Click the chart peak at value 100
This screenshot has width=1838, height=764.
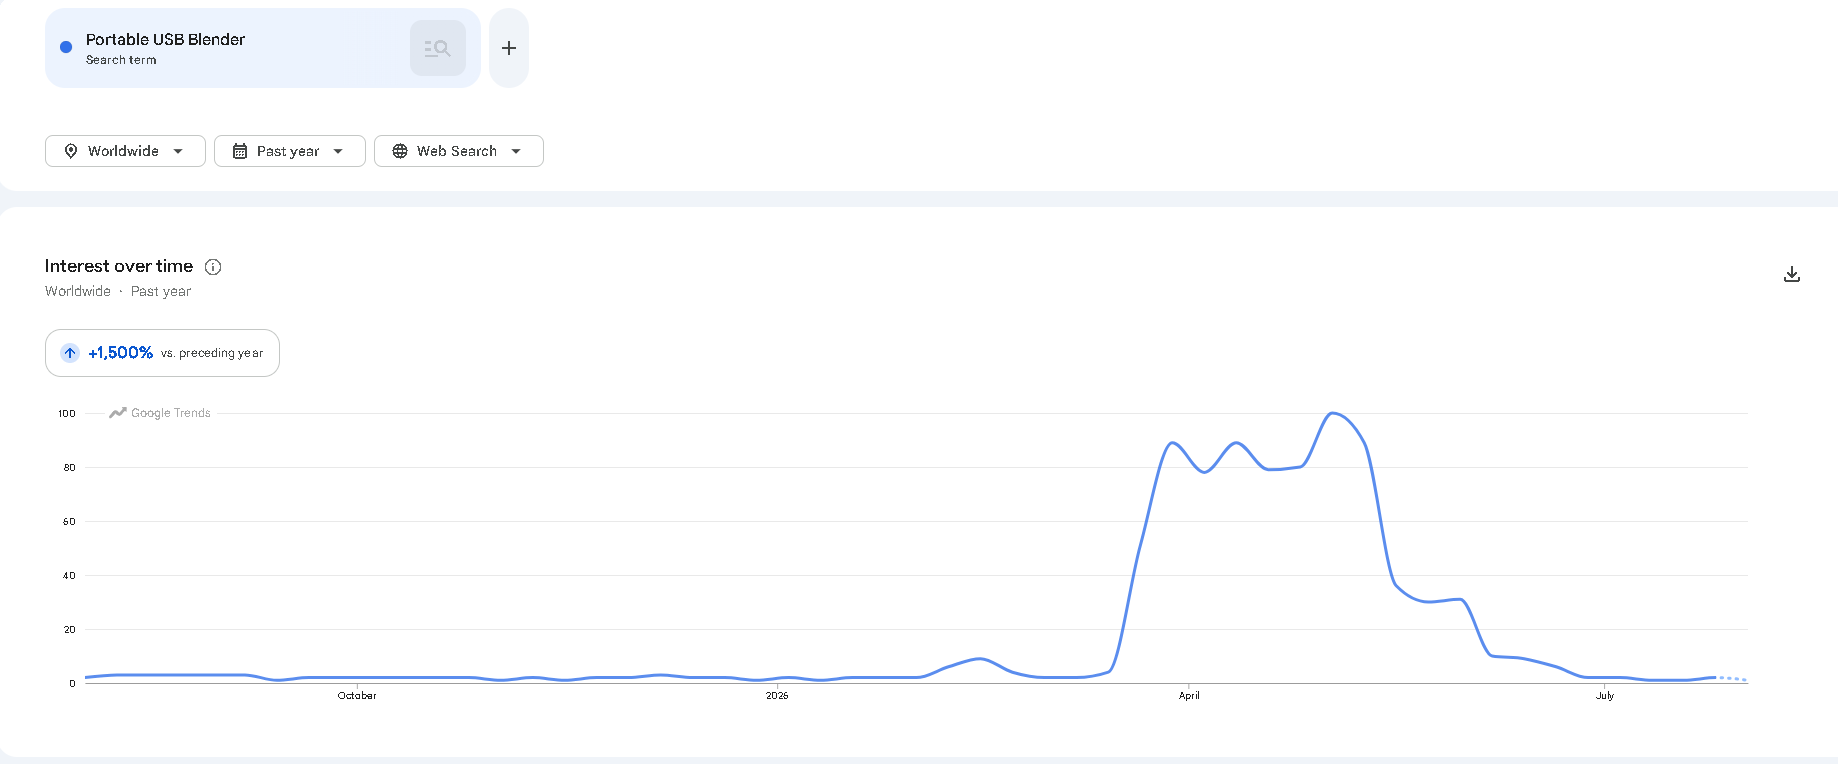[x=1332, y=413]
